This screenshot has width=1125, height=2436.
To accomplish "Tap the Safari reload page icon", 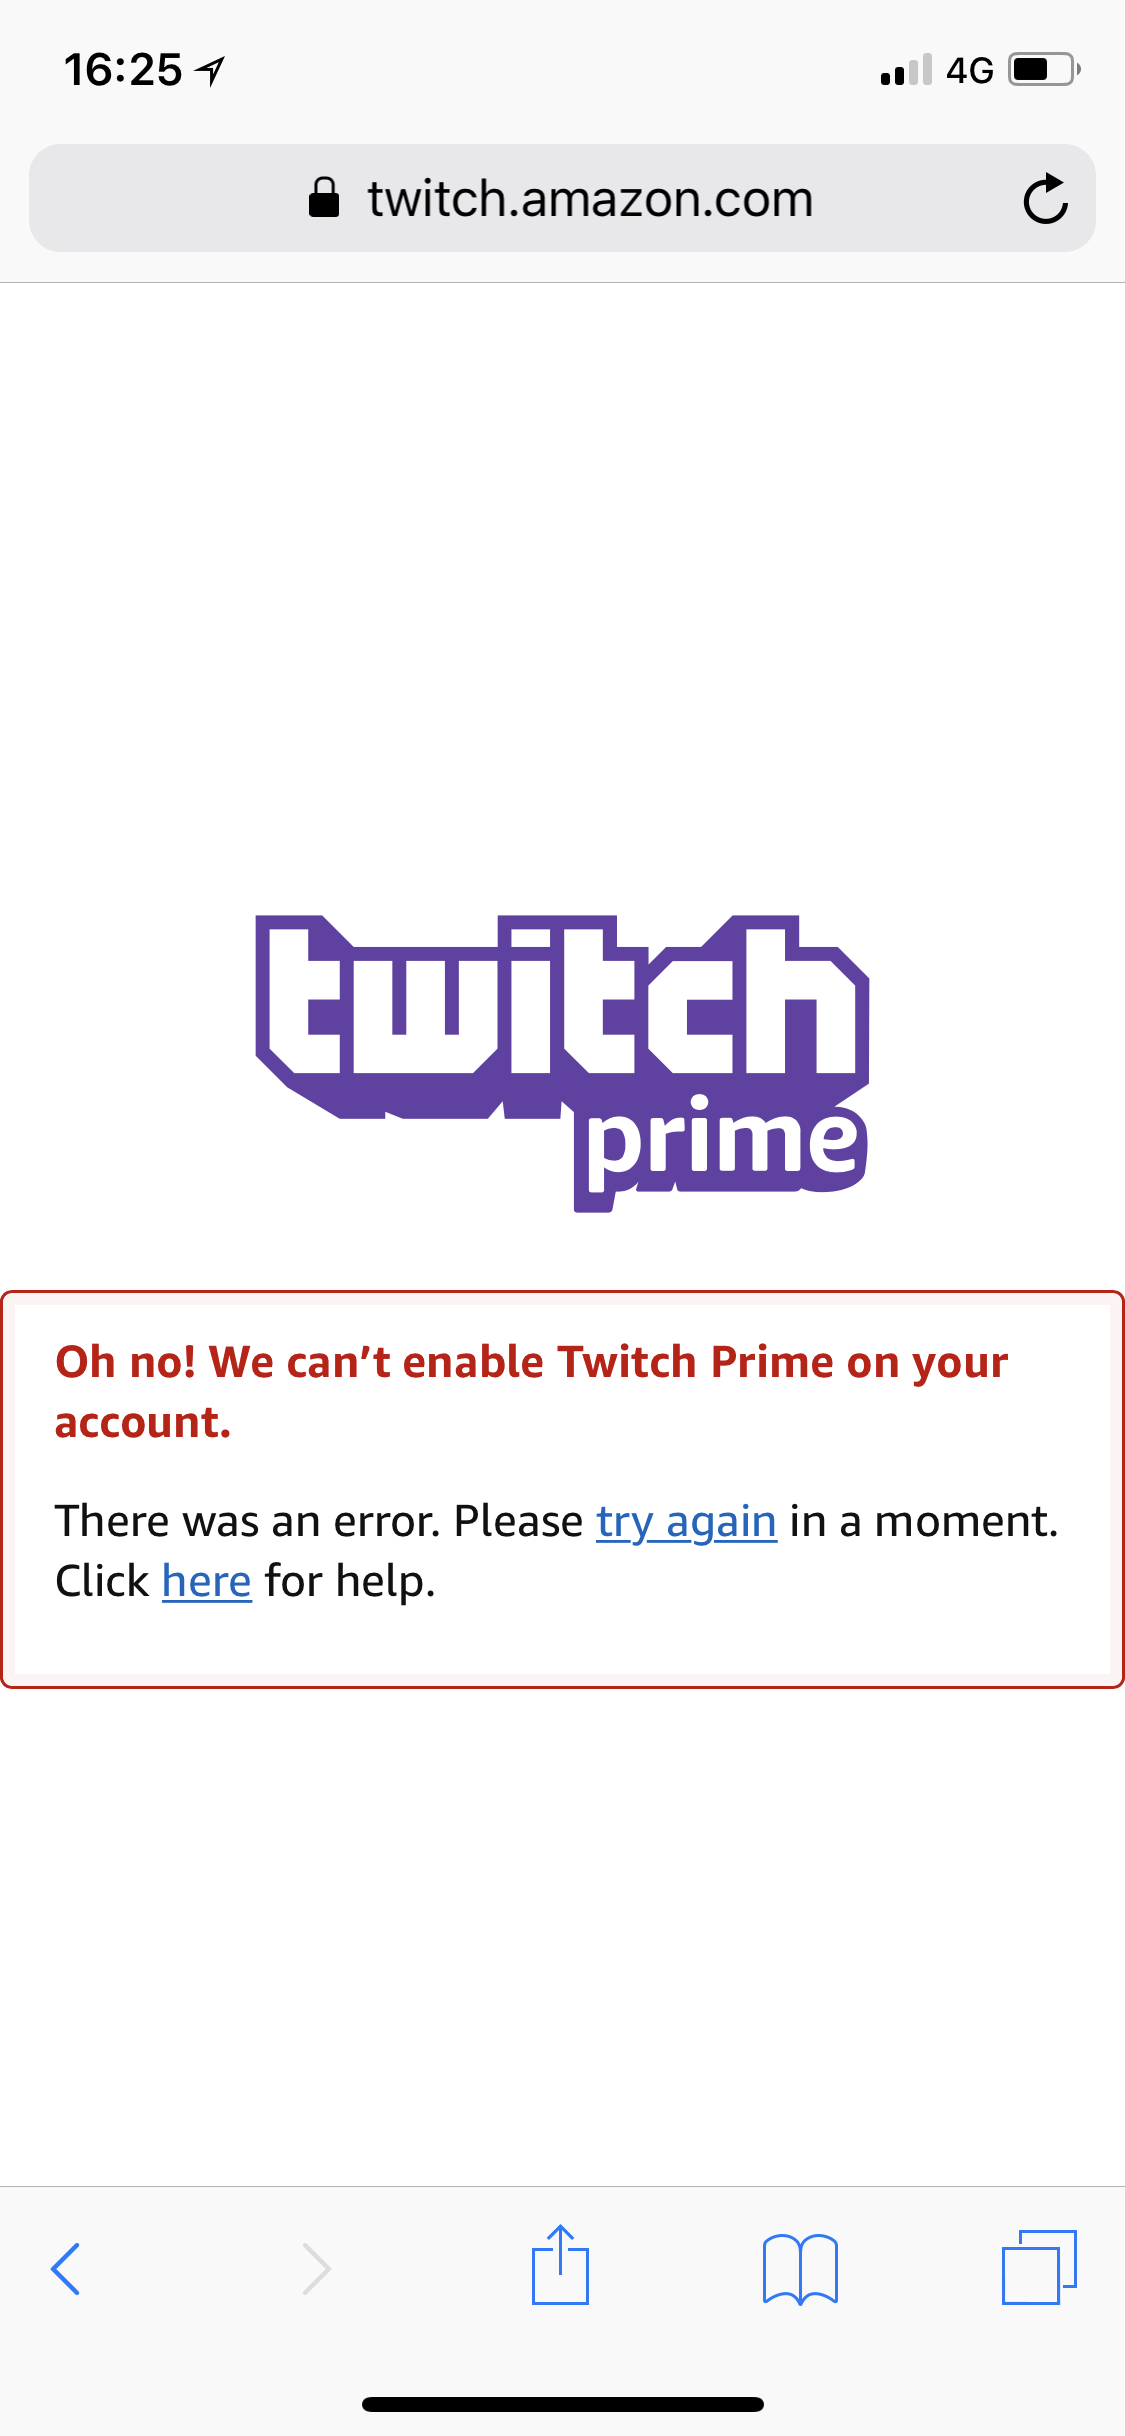I will pos(1046,198).
